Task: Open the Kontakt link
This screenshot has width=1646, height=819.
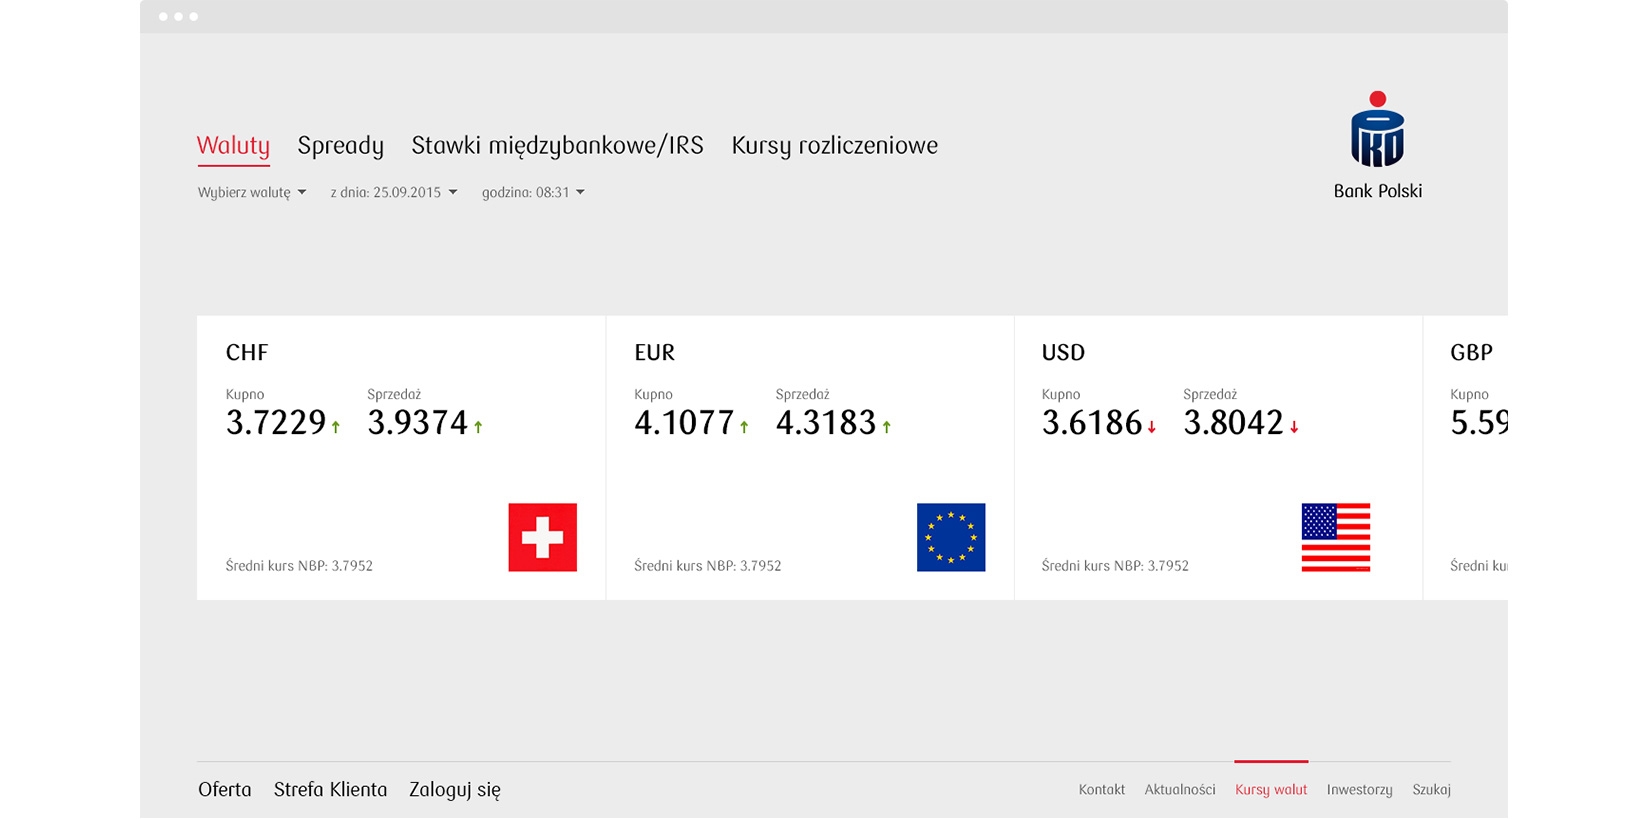Action: (x=1102, y=790)
